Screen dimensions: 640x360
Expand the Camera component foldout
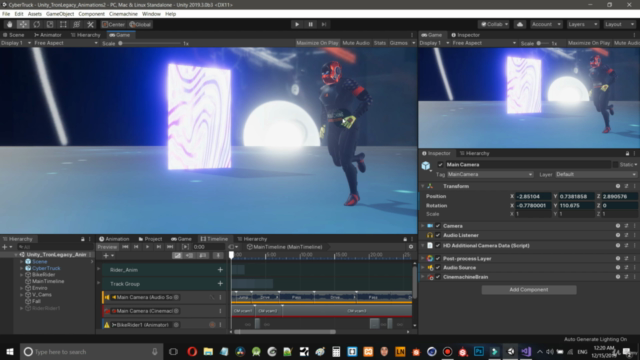pos(423,226)
